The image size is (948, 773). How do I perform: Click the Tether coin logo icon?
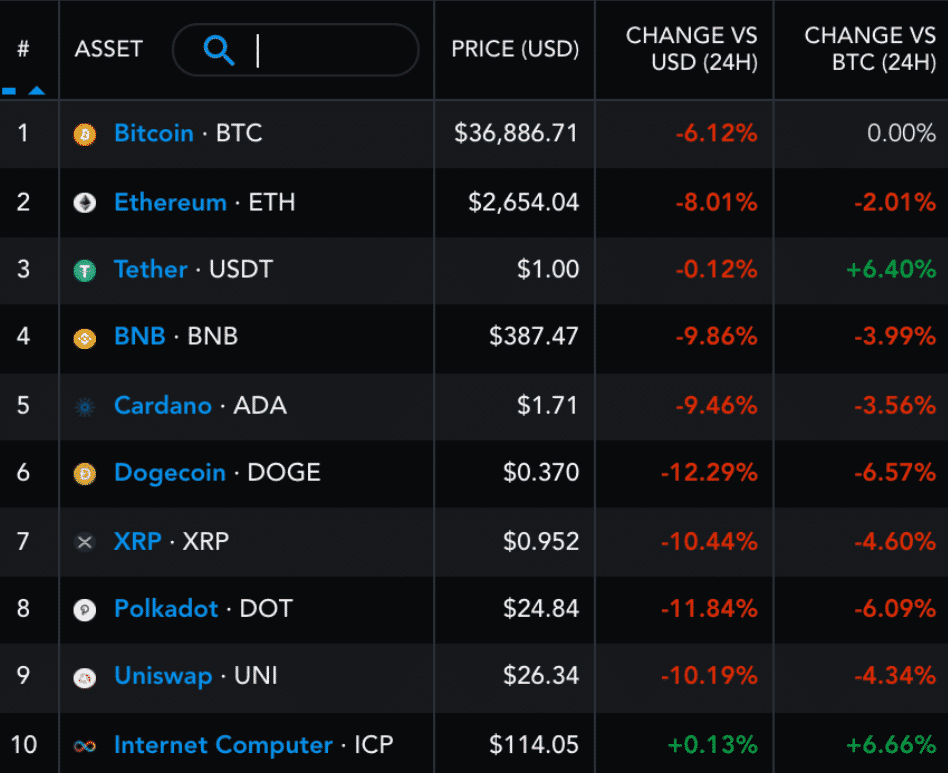(x=85, y=270)
